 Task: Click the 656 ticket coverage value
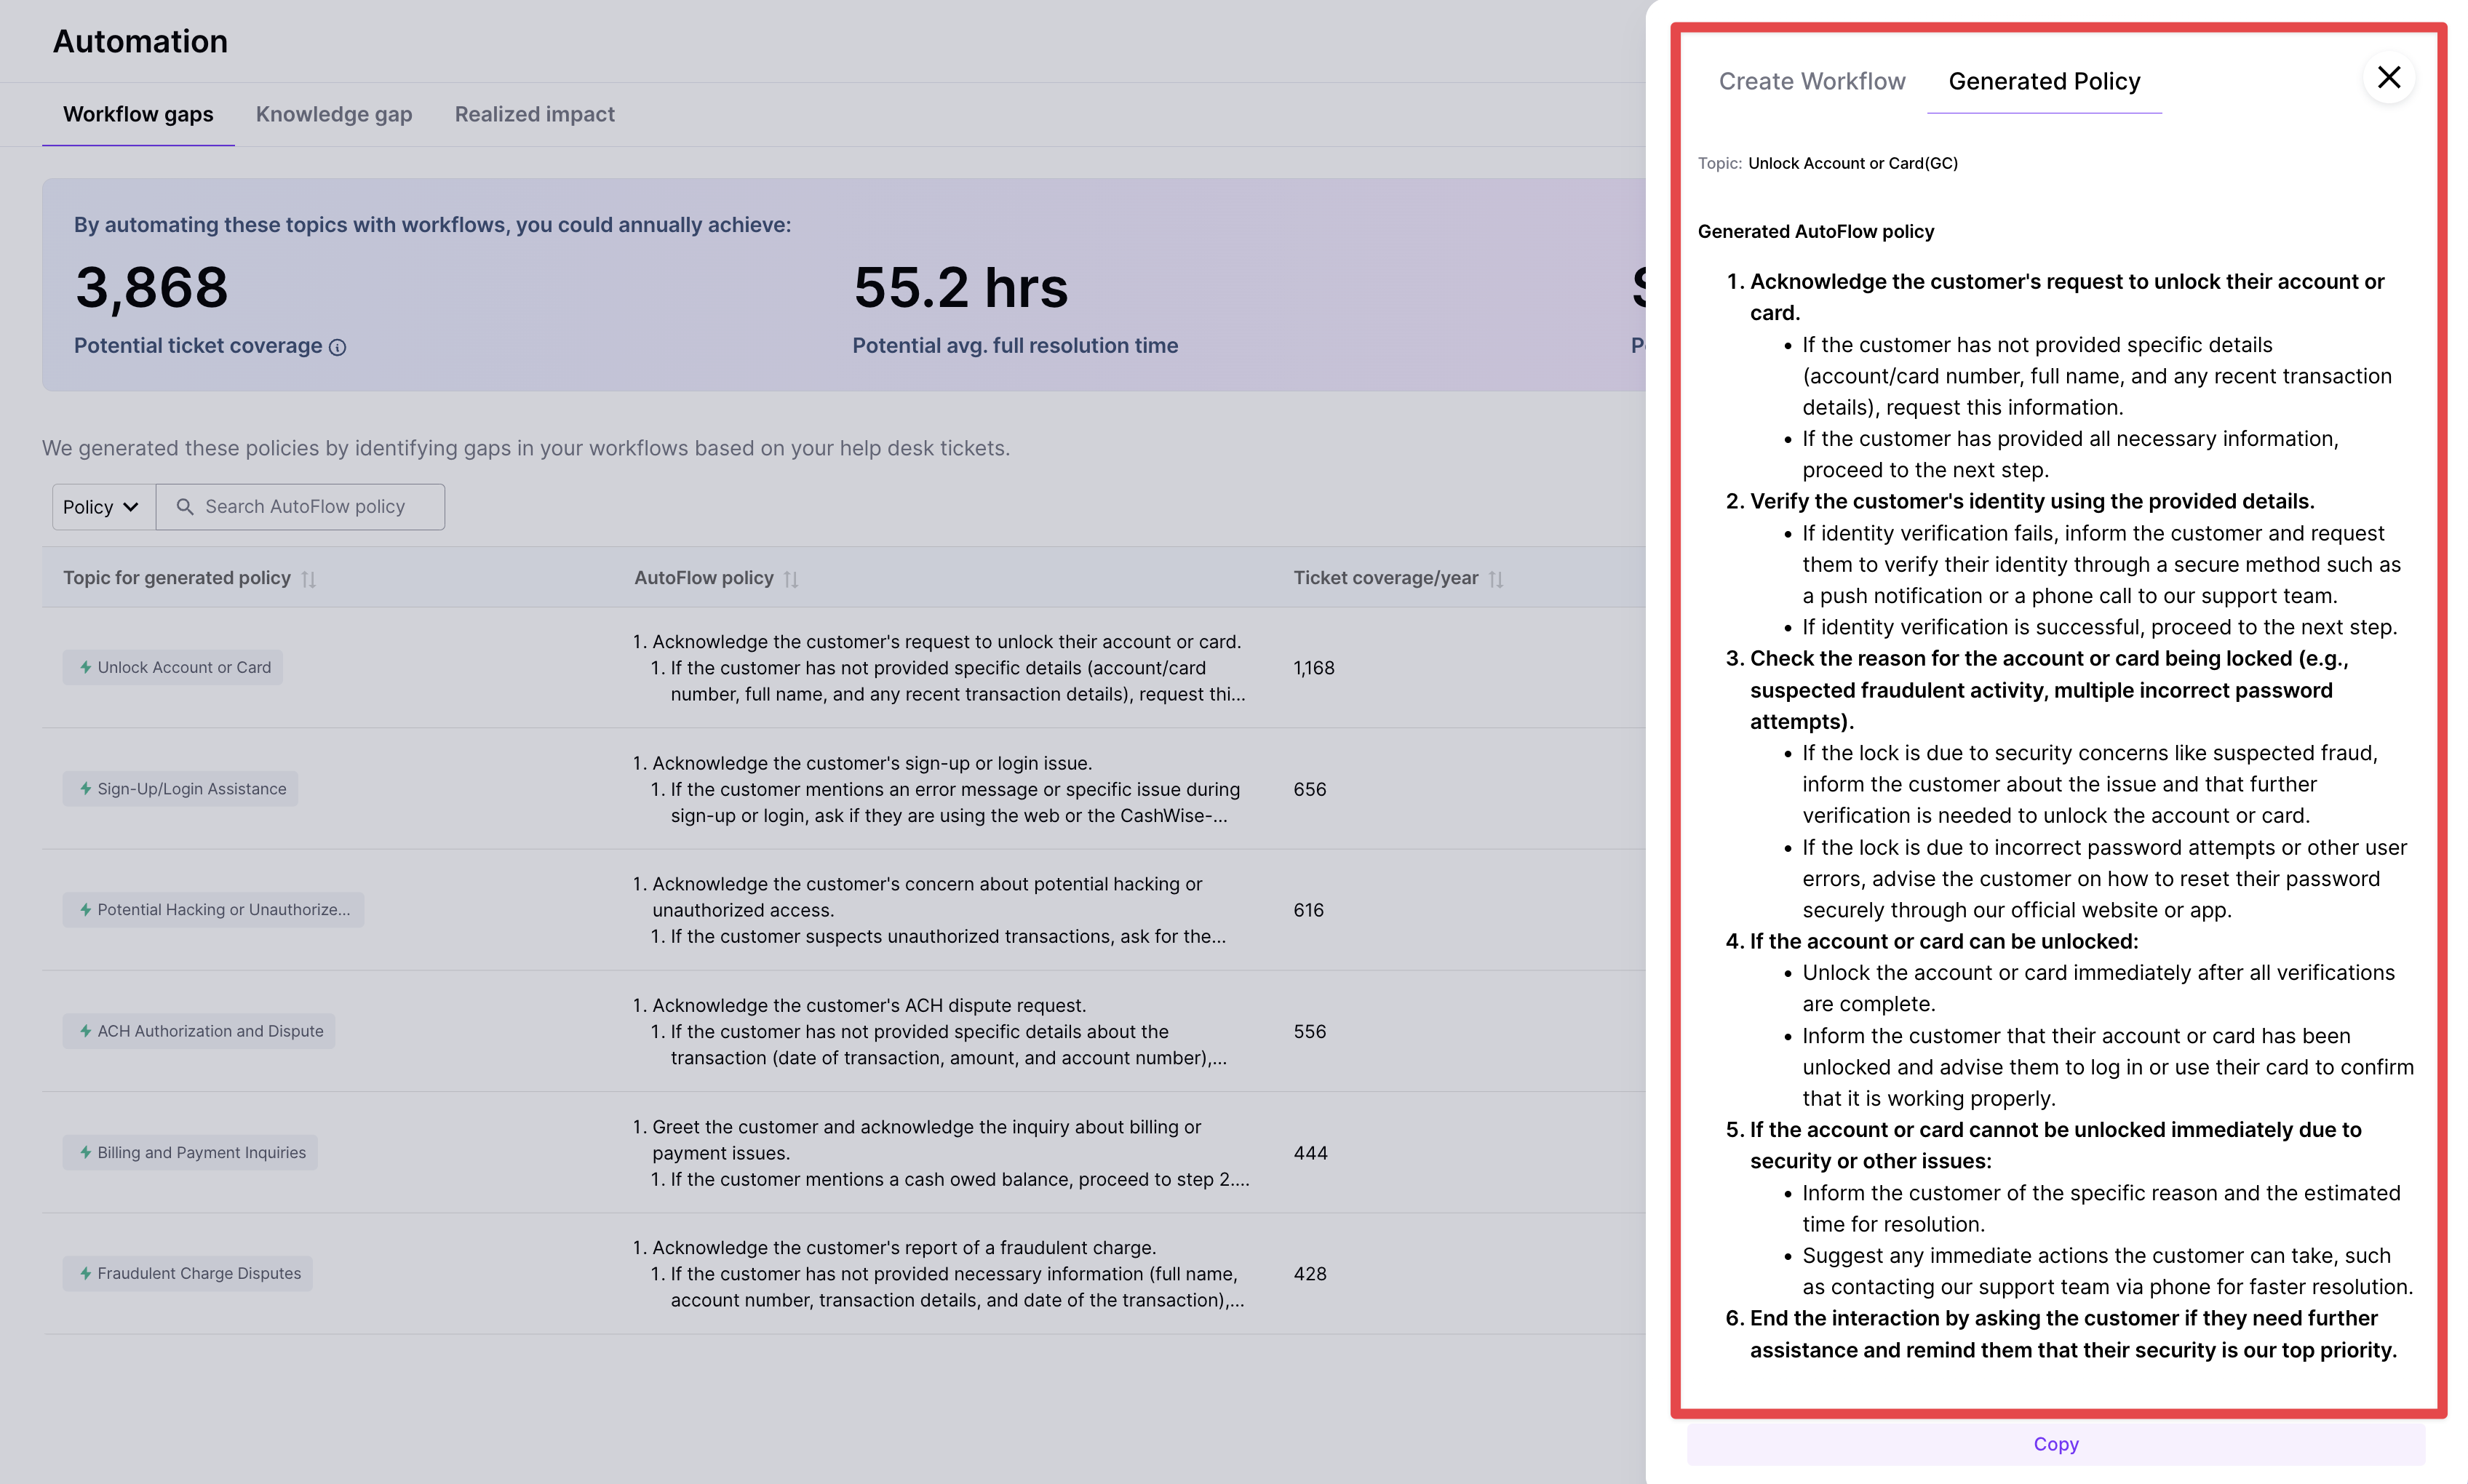pyautogui.click(x=1310, y=789)
